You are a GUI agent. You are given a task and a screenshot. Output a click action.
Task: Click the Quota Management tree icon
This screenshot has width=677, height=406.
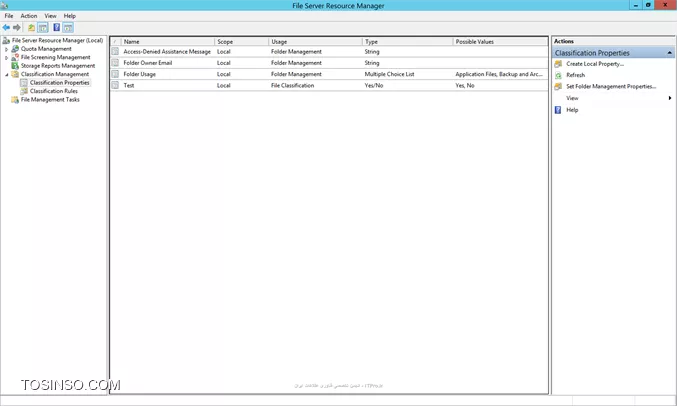coord(15,49)
